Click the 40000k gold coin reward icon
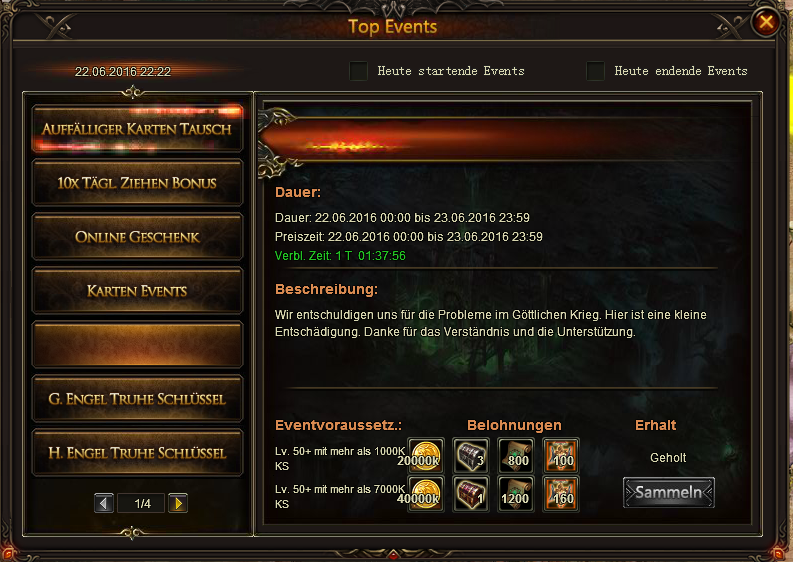793x562 pixels. [426, 493]
